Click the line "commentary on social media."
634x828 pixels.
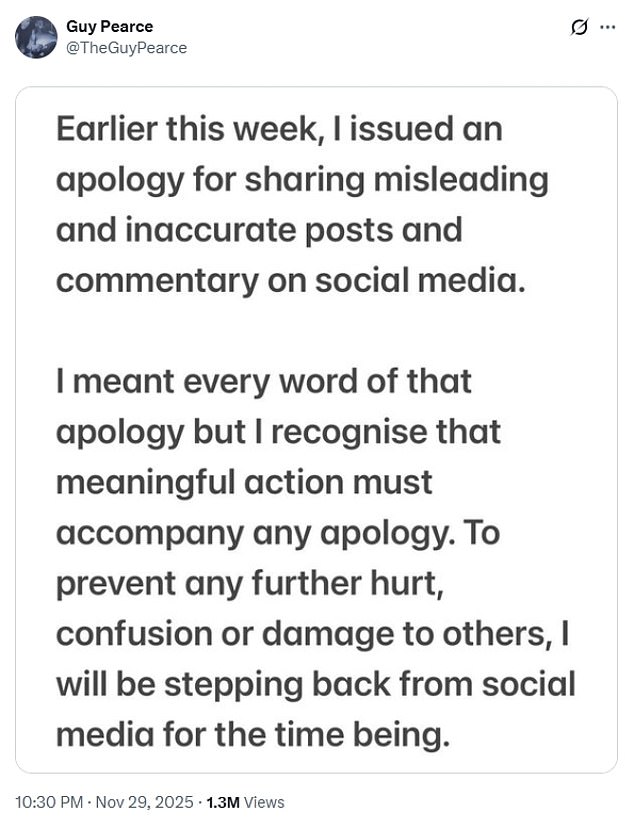[x=290, y=281]
